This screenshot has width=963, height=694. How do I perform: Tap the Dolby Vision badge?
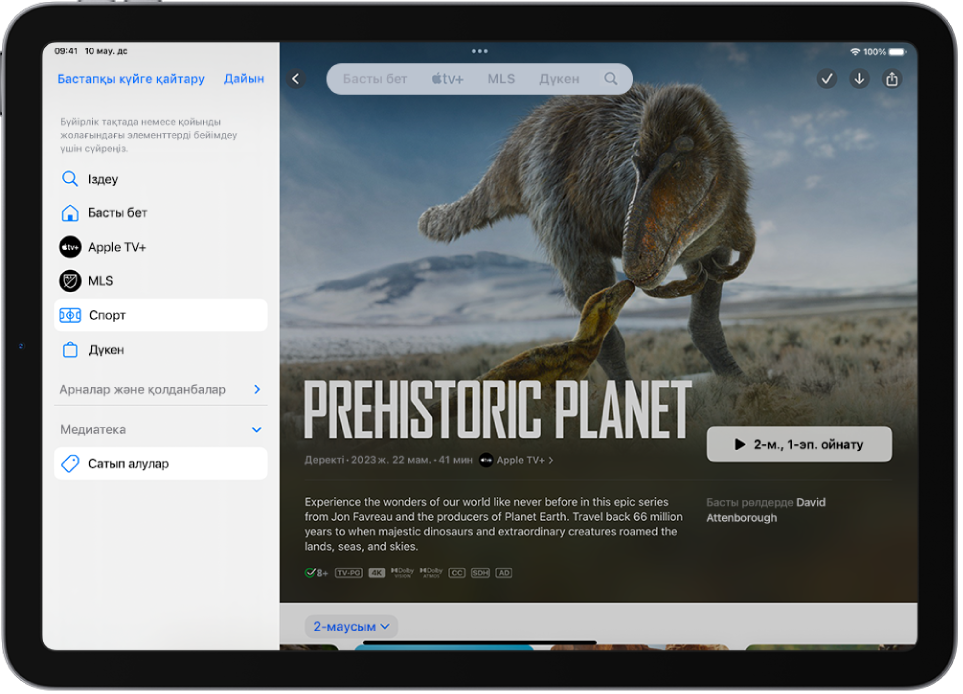point(402,573)
